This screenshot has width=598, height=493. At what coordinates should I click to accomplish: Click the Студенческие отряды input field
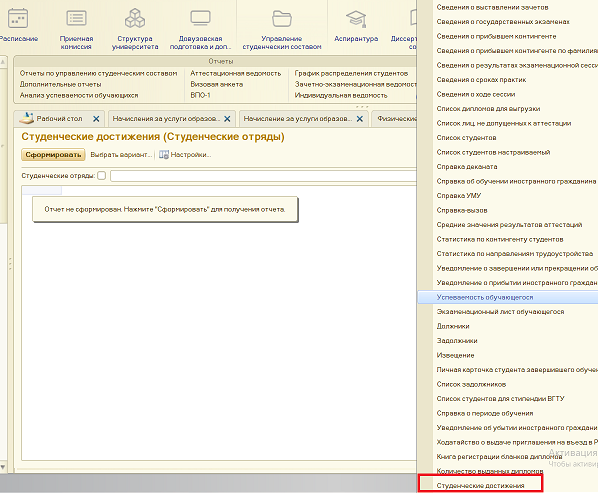pos(263,176)
